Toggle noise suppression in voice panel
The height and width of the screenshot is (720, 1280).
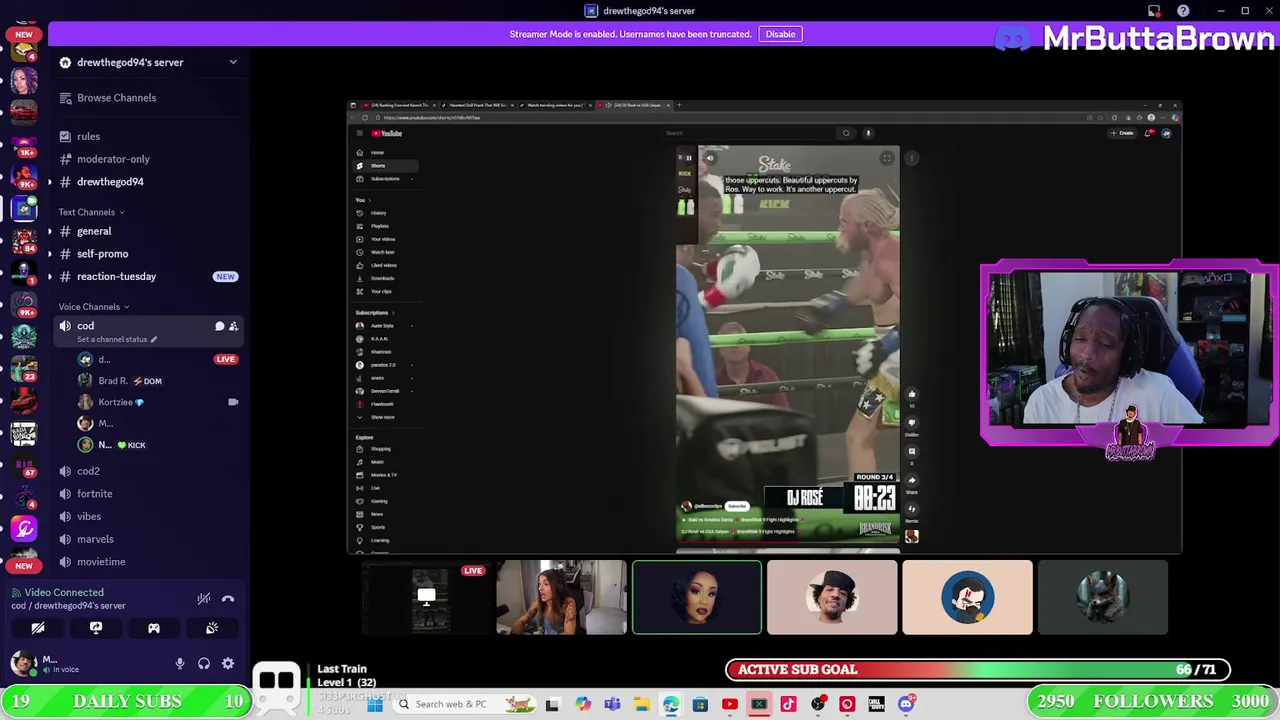204,599
